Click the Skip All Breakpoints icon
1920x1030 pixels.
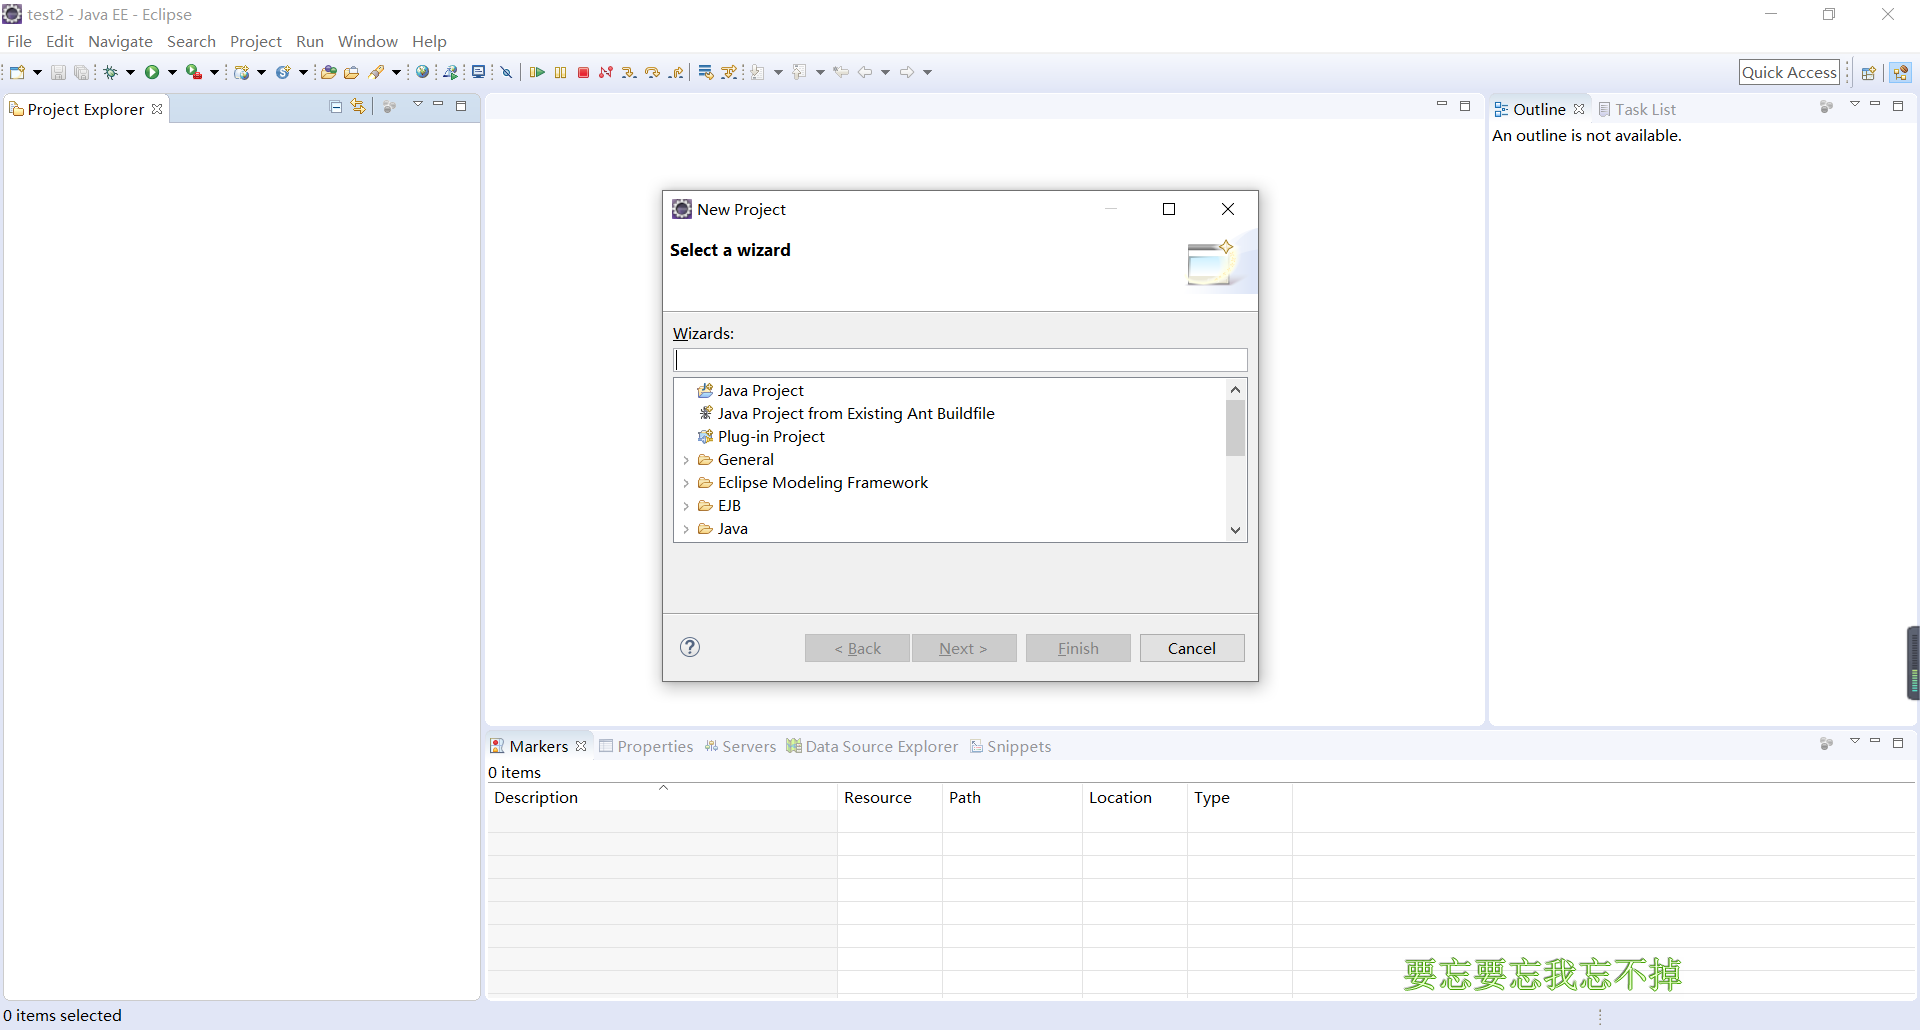click(x=507, y=72)
